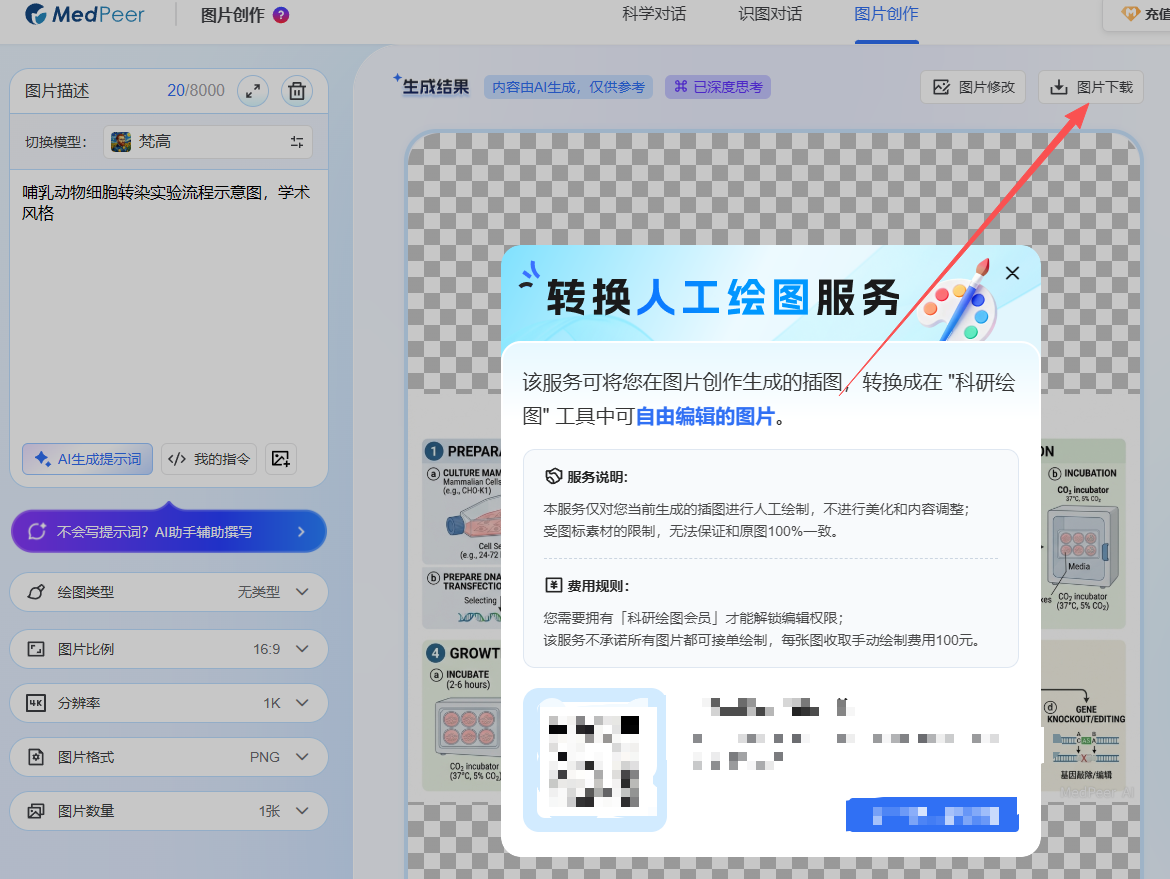
Task: Click the 已深度思考 badge
Action: [718, 87]
